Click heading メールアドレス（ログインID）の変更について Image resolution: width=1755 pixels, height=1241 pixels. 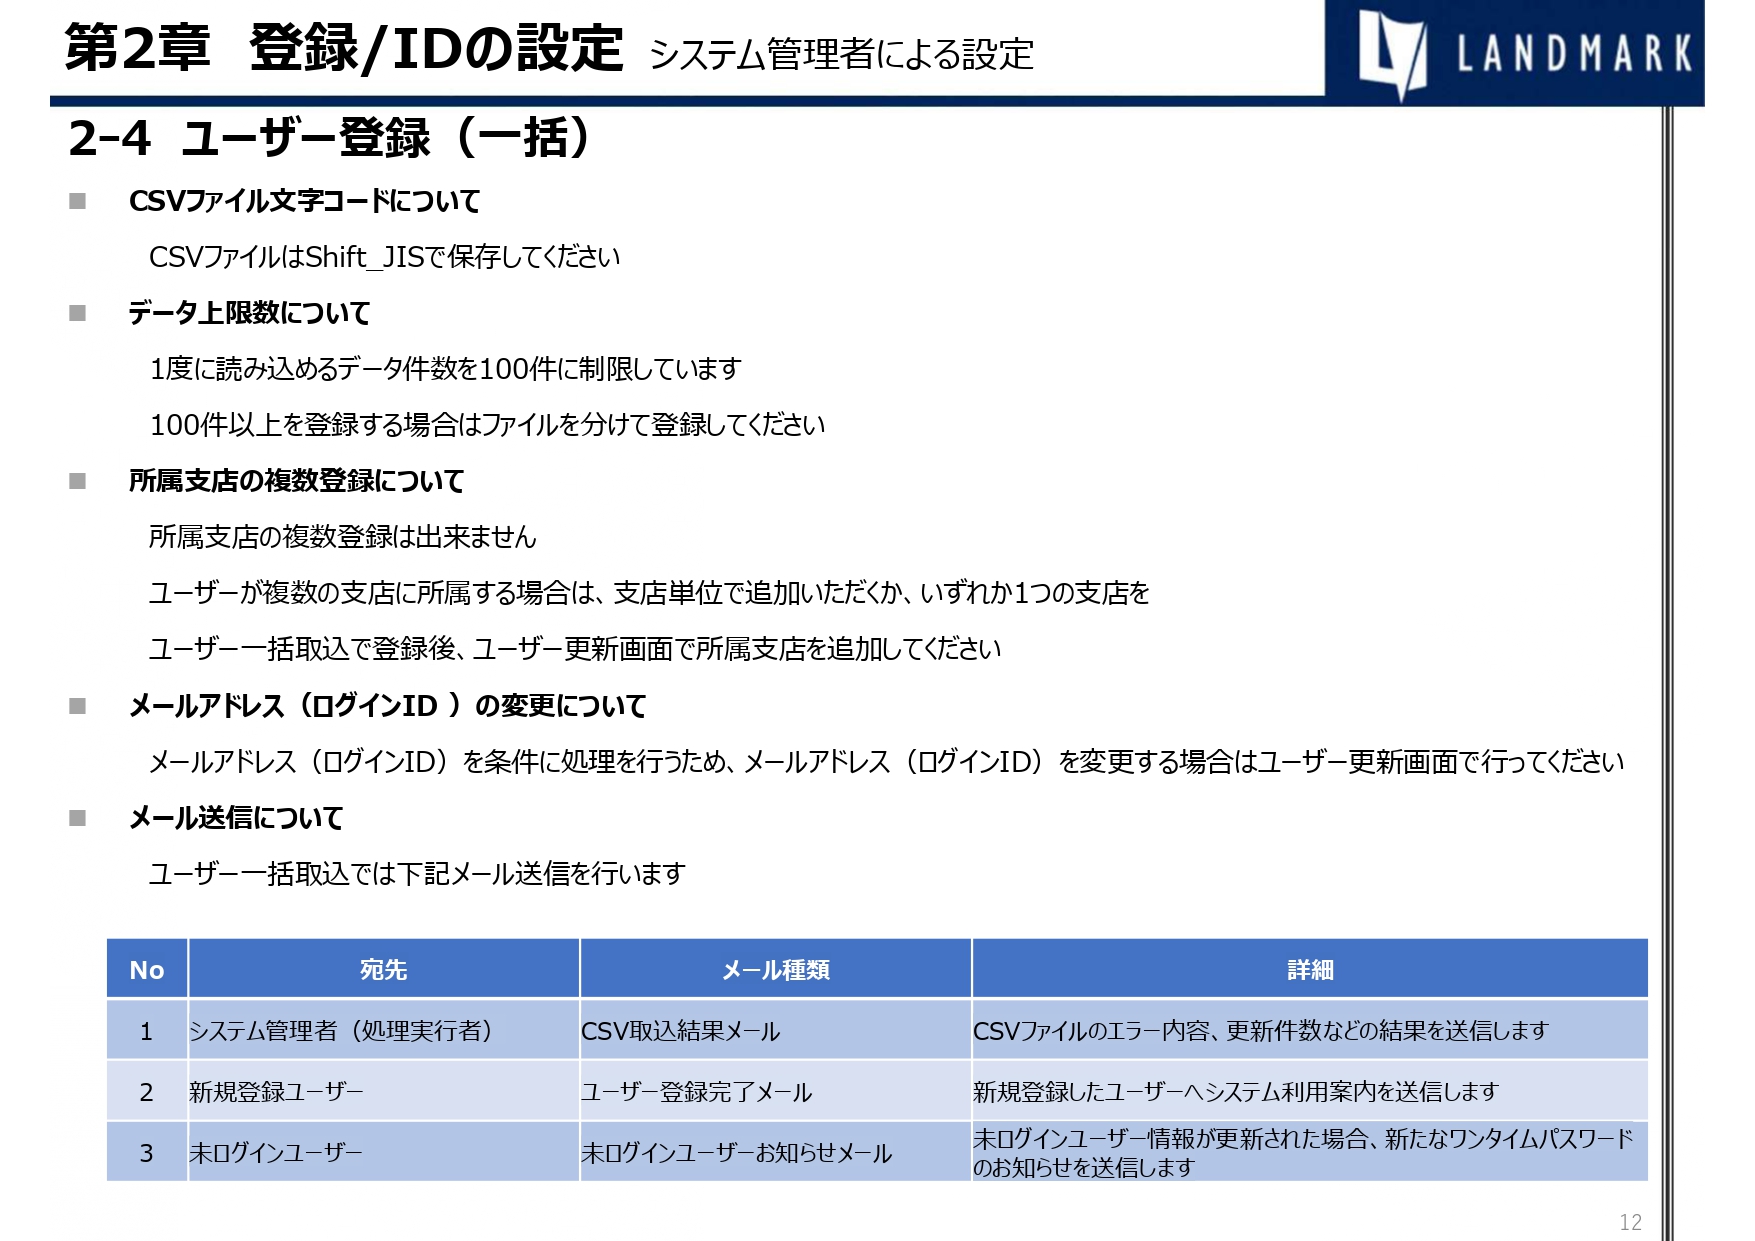point(387,706)
